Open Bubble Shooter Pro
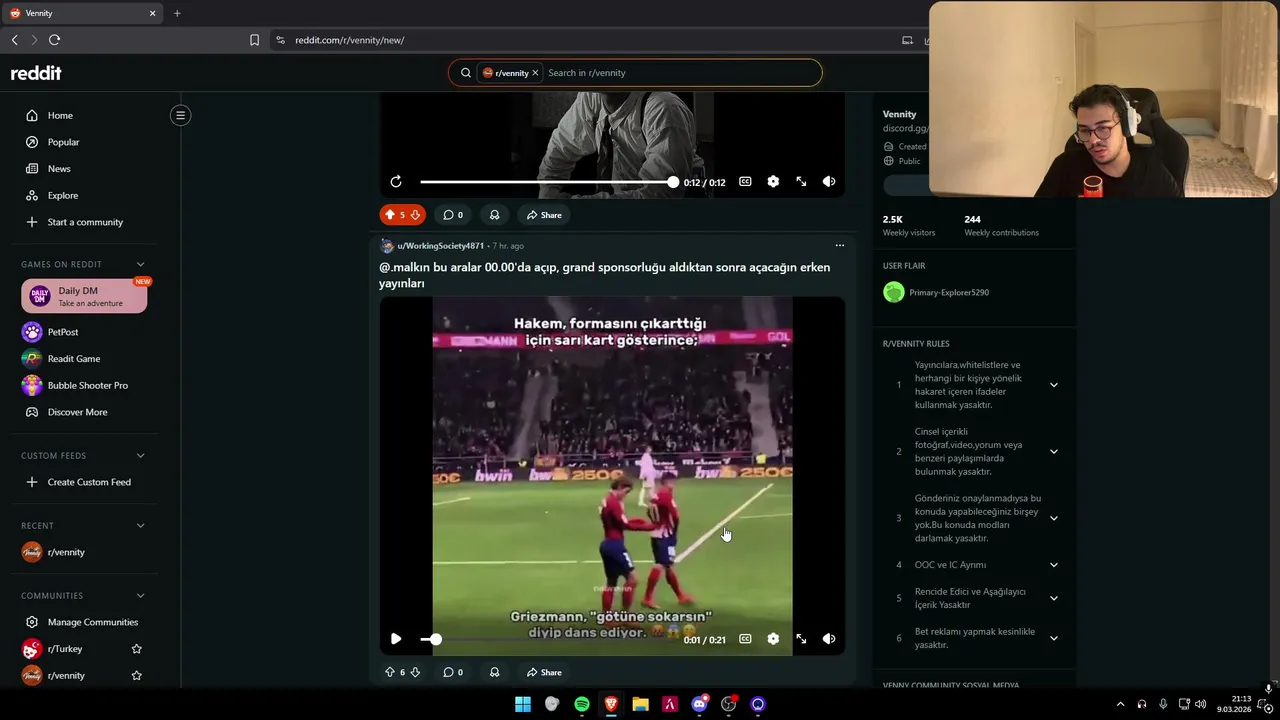 click(x=85, y=385)
